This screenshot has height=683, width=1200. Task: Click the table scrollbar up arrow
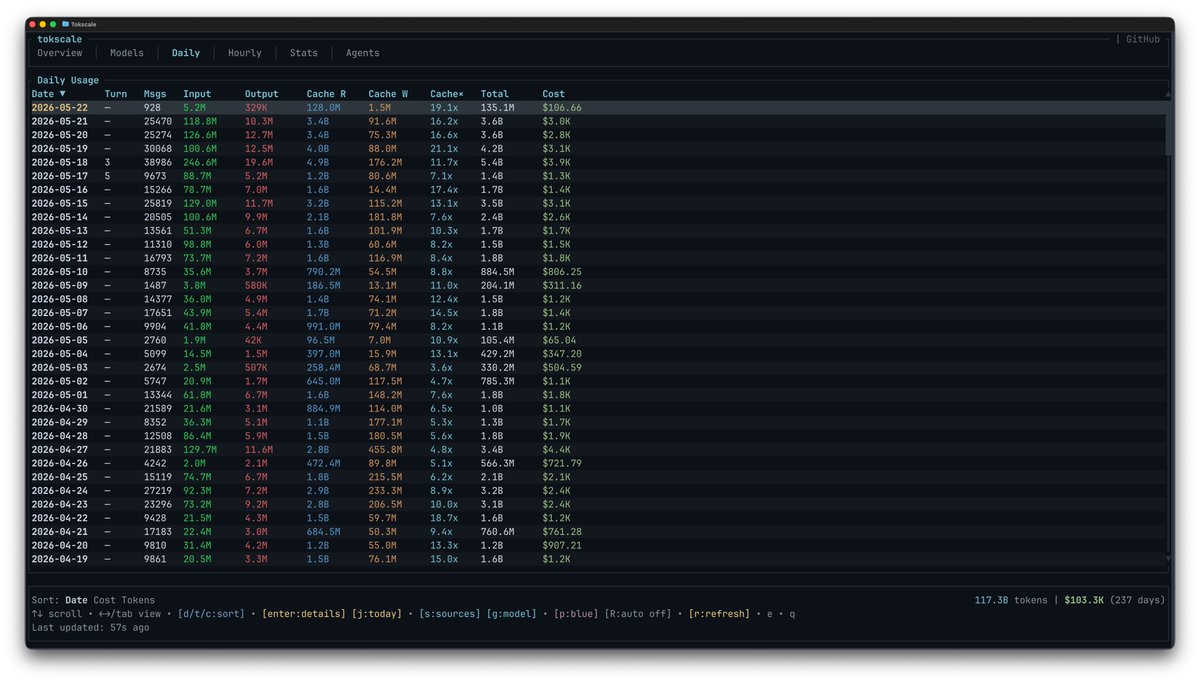coord(1168,94)
